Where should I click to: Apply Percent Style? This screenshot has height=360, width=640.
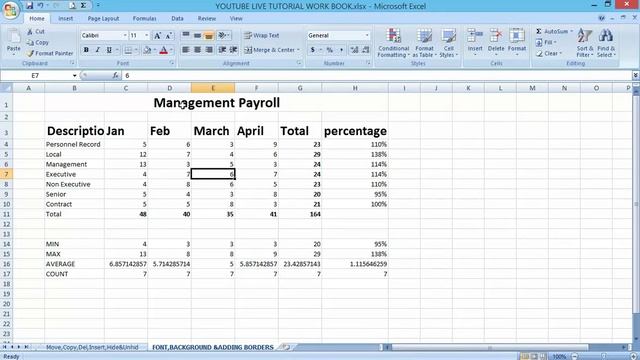pyautogui.click(x=330, y=50)
